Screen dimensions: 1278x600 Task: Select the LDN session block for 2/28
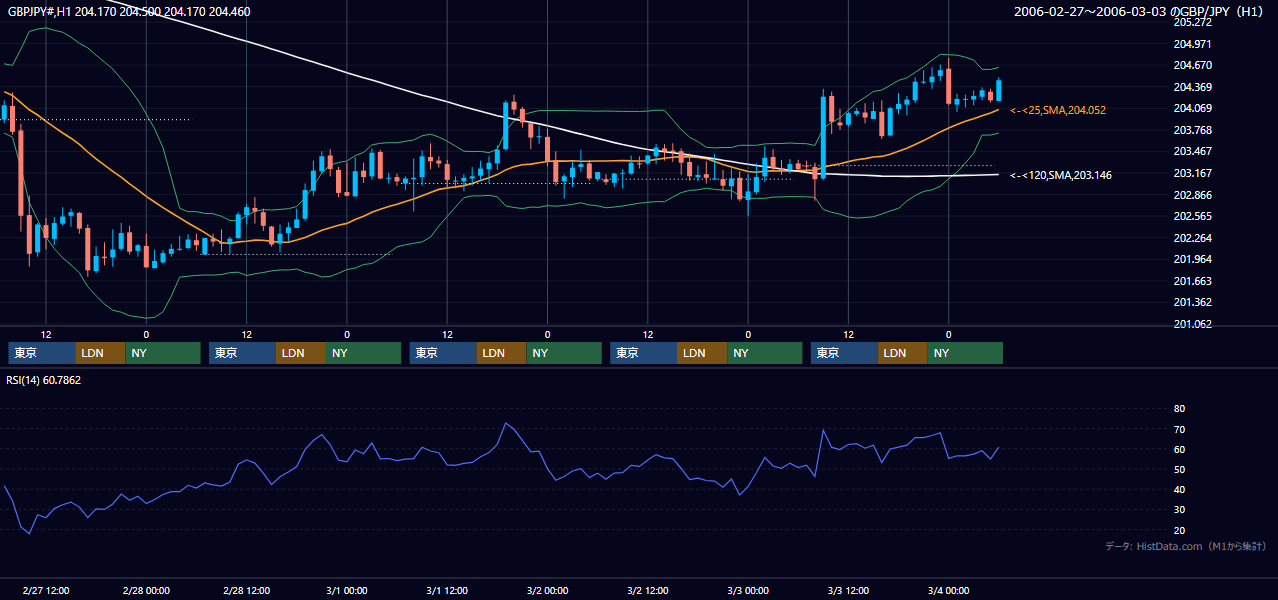pos(302,353)
